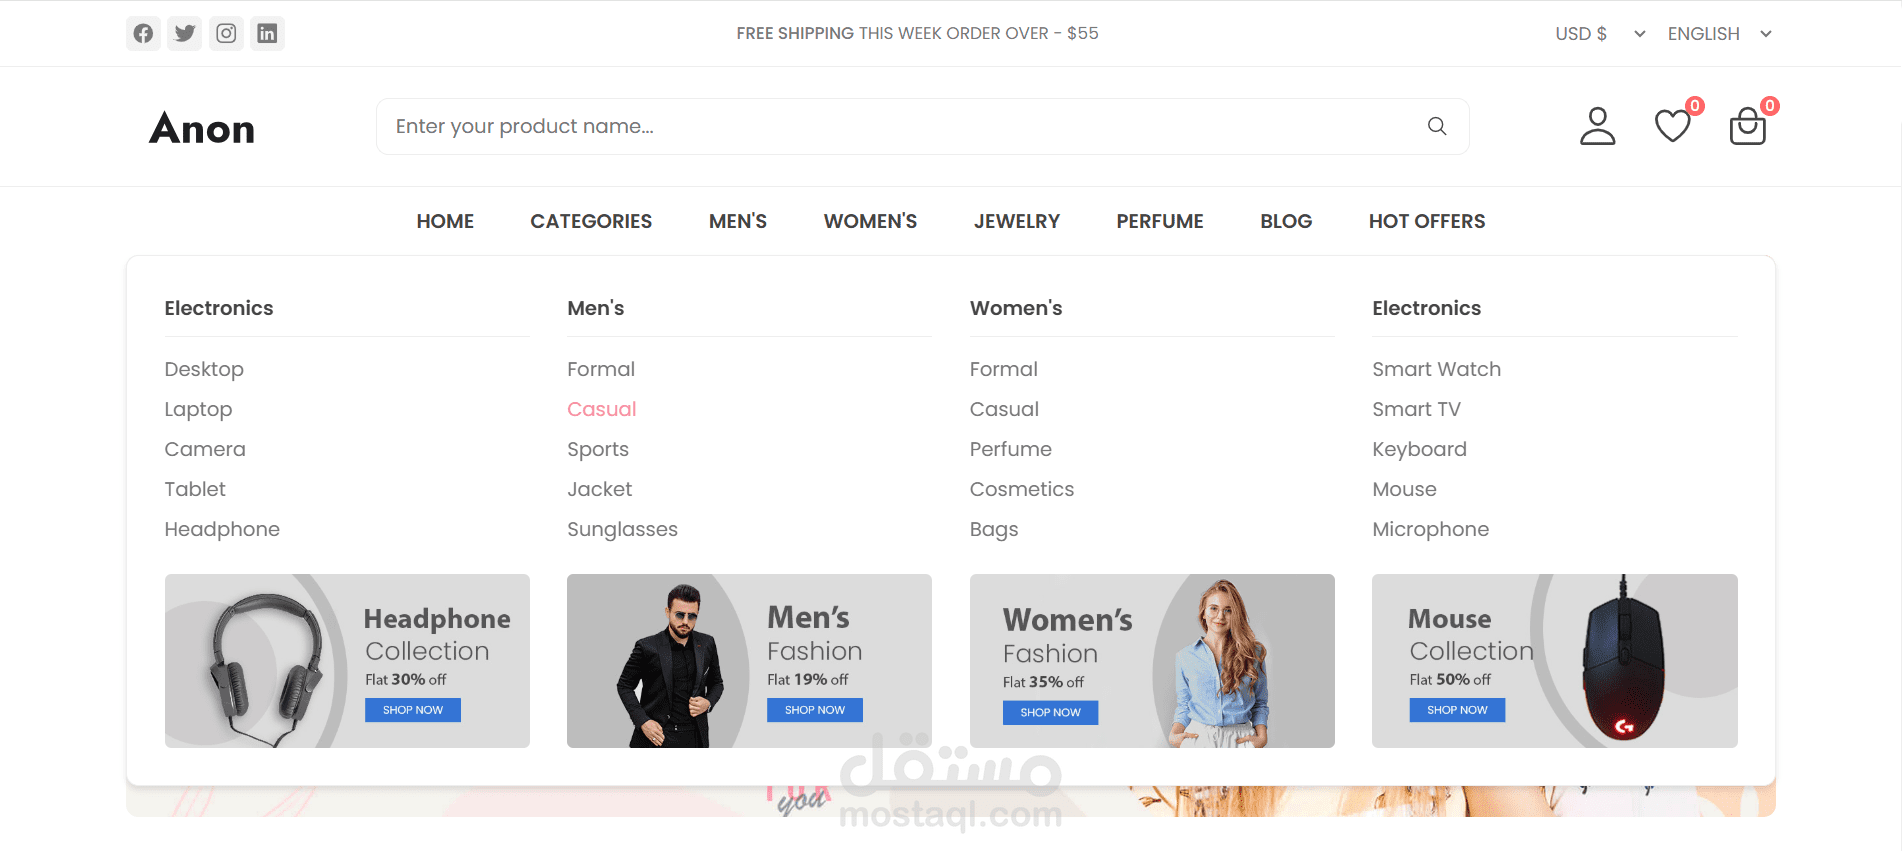Open the Twitter social link icon
The image size is (1902, 851).
185,33
